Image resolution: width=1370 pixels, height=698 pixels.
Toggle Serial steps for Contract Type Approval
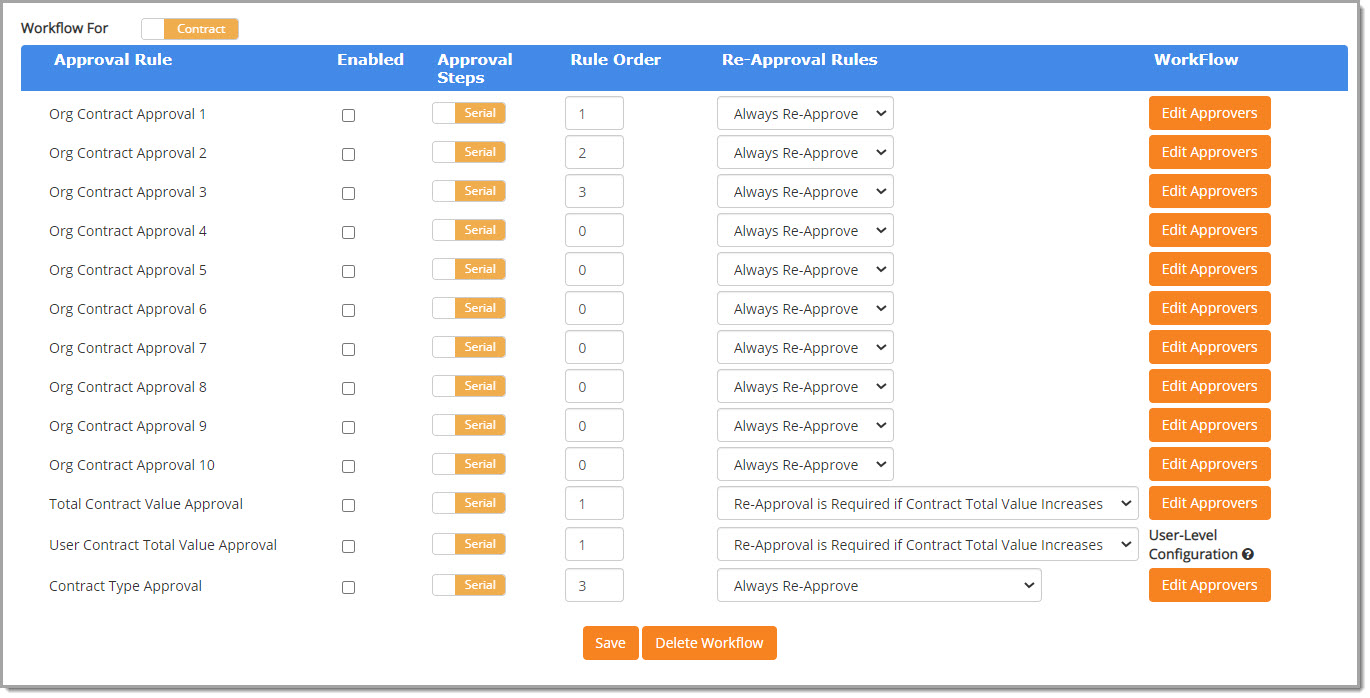tap(468, 585)
